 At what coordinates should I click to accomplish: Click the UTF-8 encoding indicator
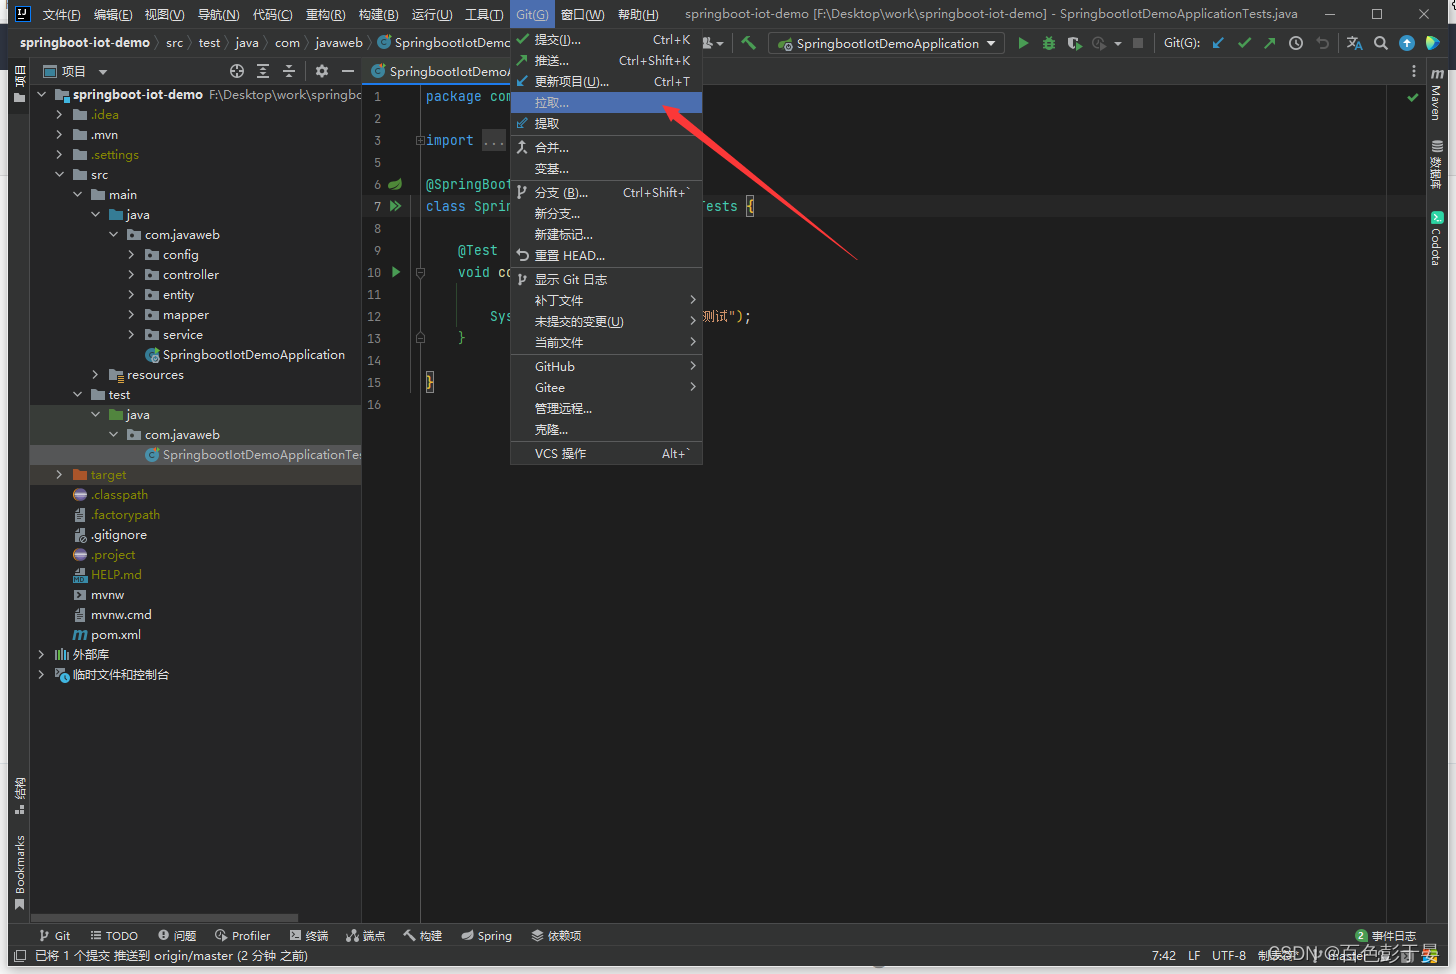(1229, 956)
